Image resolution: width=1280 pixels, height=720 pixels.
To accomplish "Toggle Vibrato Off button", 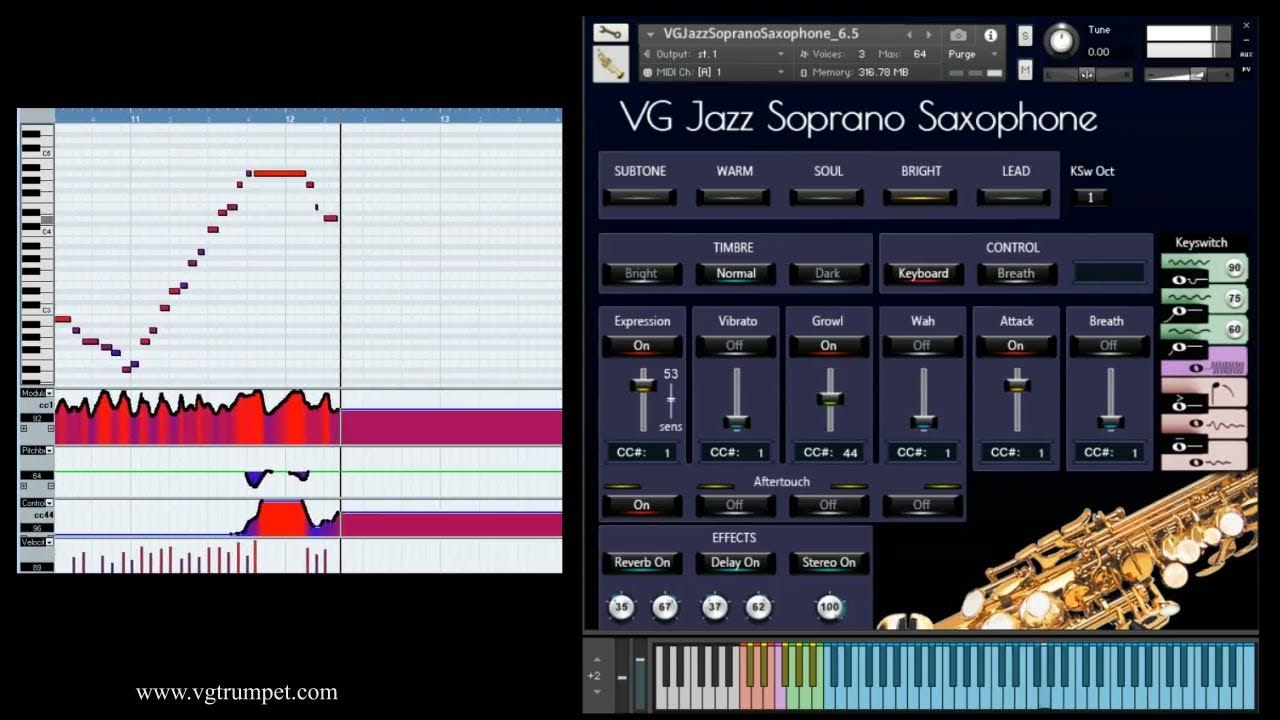I will (x=735, y=345).
